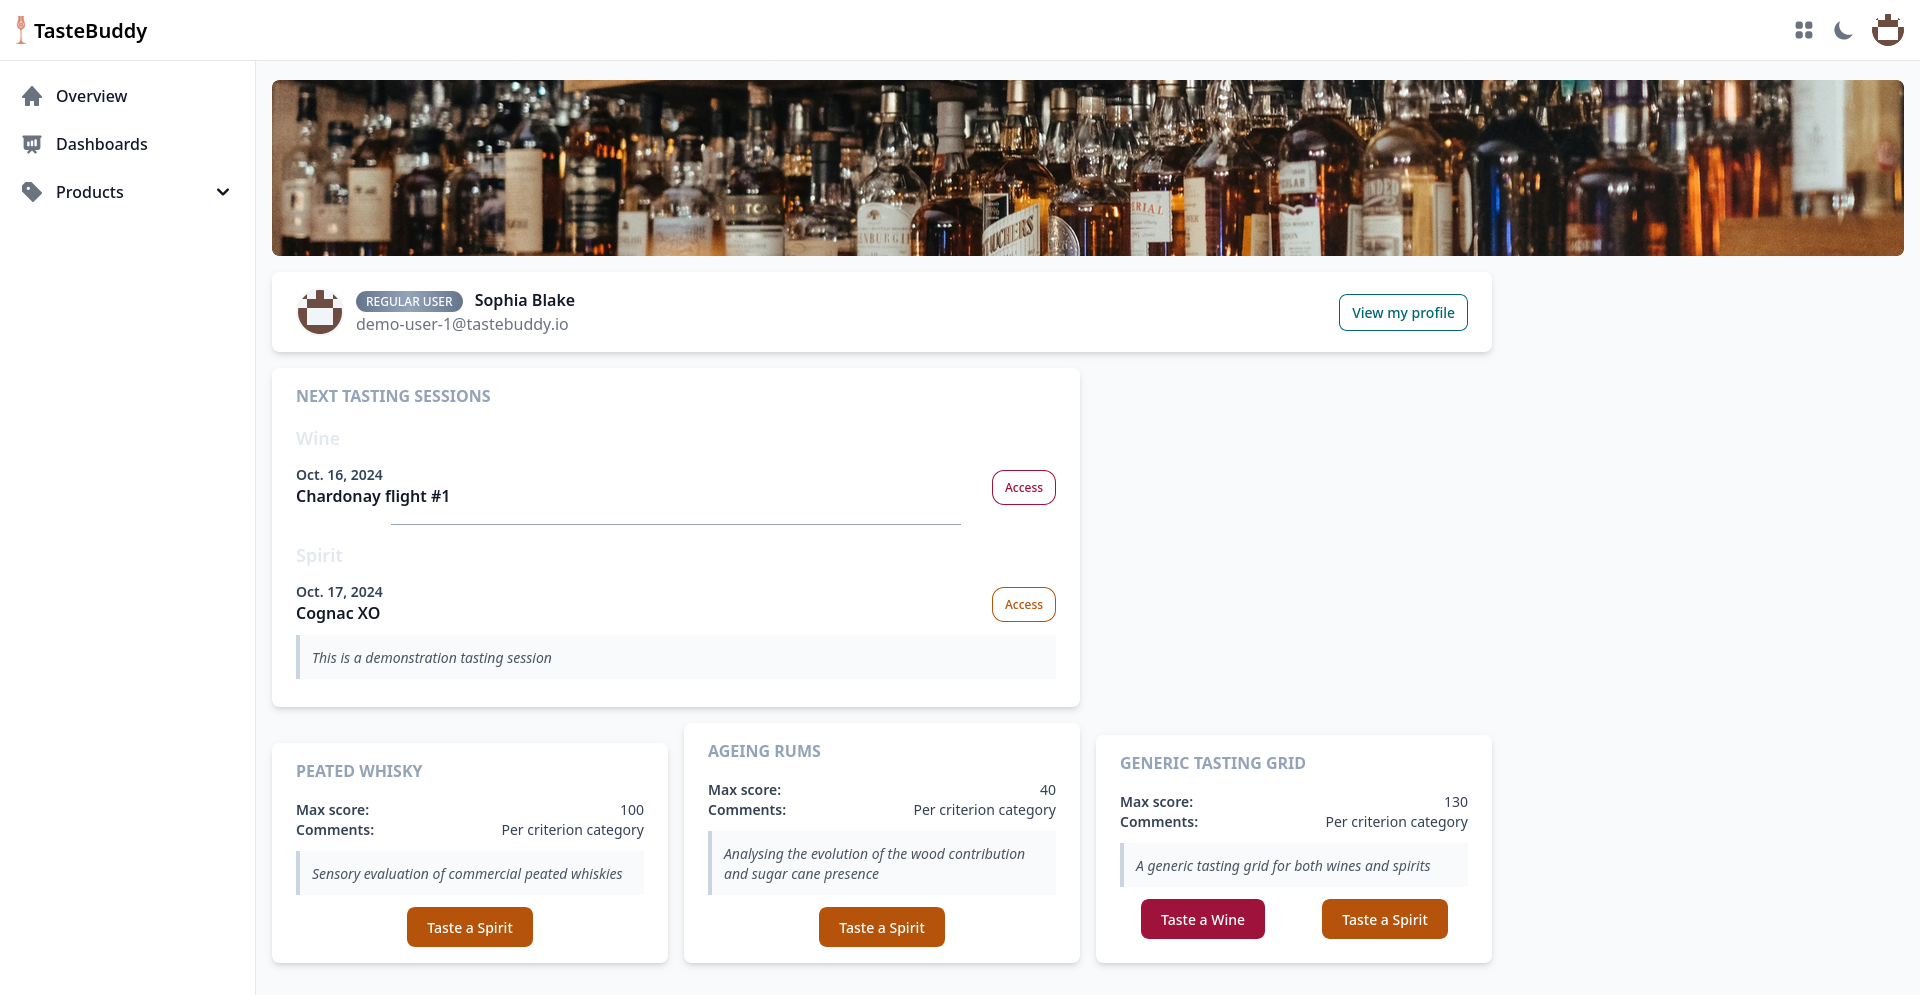1920x995 pixels.
Task: Click email demo-user-1@tastebuddy.io
Action: click(462, 324)
